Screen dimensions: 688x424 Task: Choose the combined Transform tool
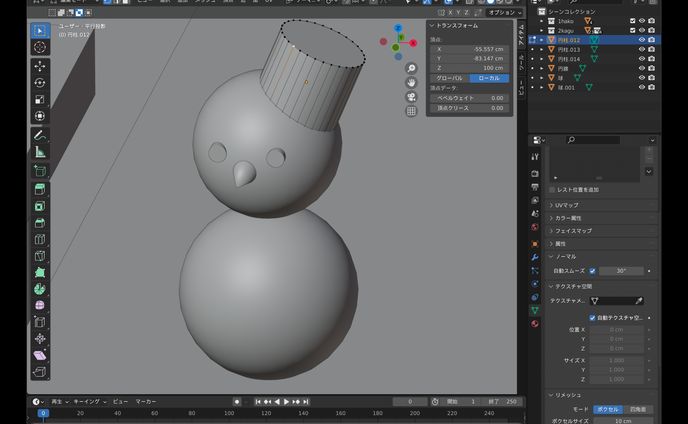click(40, 116)
